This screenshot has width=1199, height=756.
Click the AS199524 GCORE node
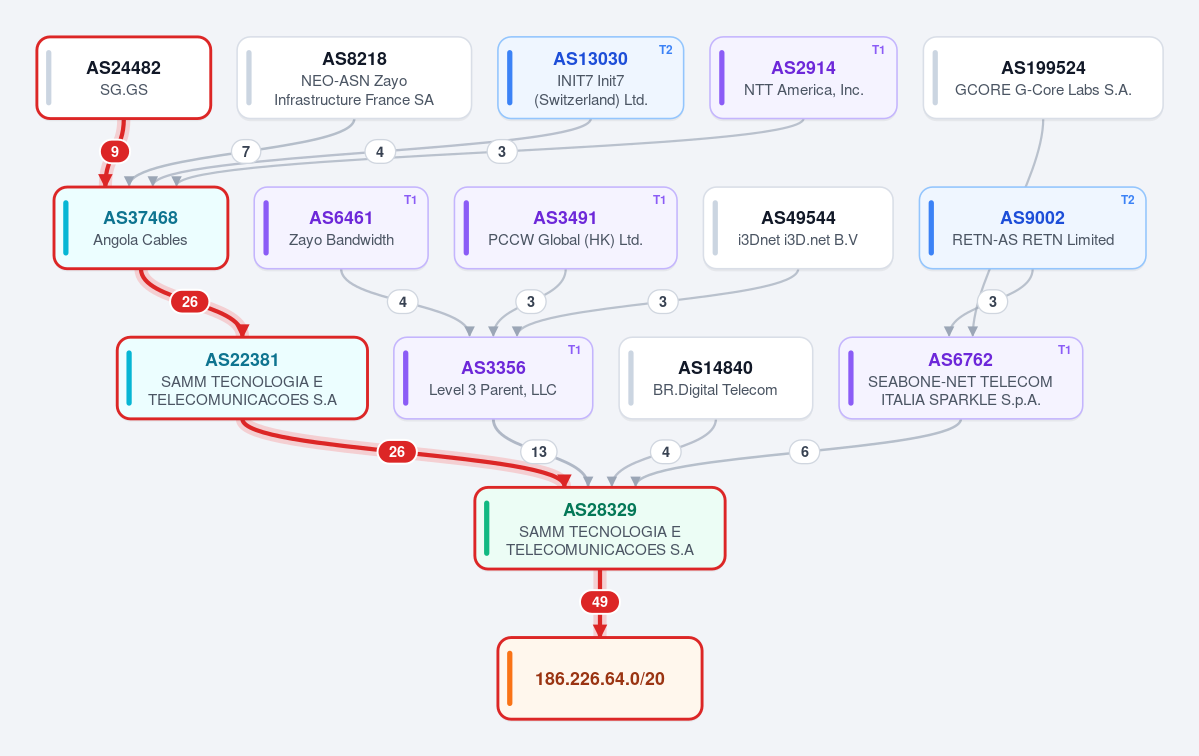point(1043,78)
